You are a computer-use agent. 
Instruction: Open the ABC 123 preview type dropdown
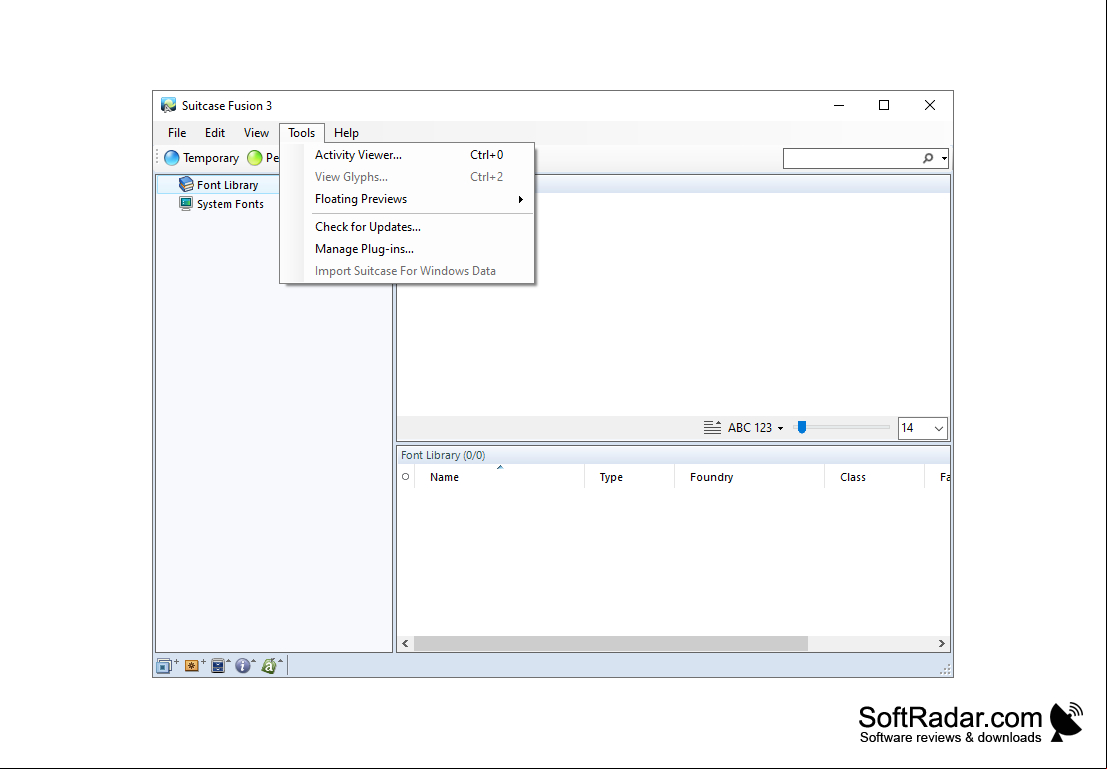[x=755, y=428]
